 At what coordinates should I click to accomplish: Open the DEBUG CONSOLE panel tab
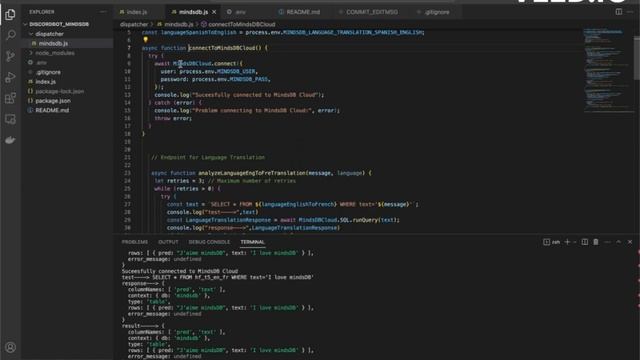pos(209,242)
